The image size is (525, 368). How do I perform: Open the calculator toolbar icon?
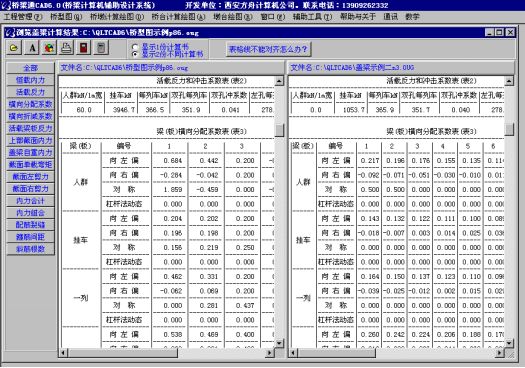[x=101, y=48]
